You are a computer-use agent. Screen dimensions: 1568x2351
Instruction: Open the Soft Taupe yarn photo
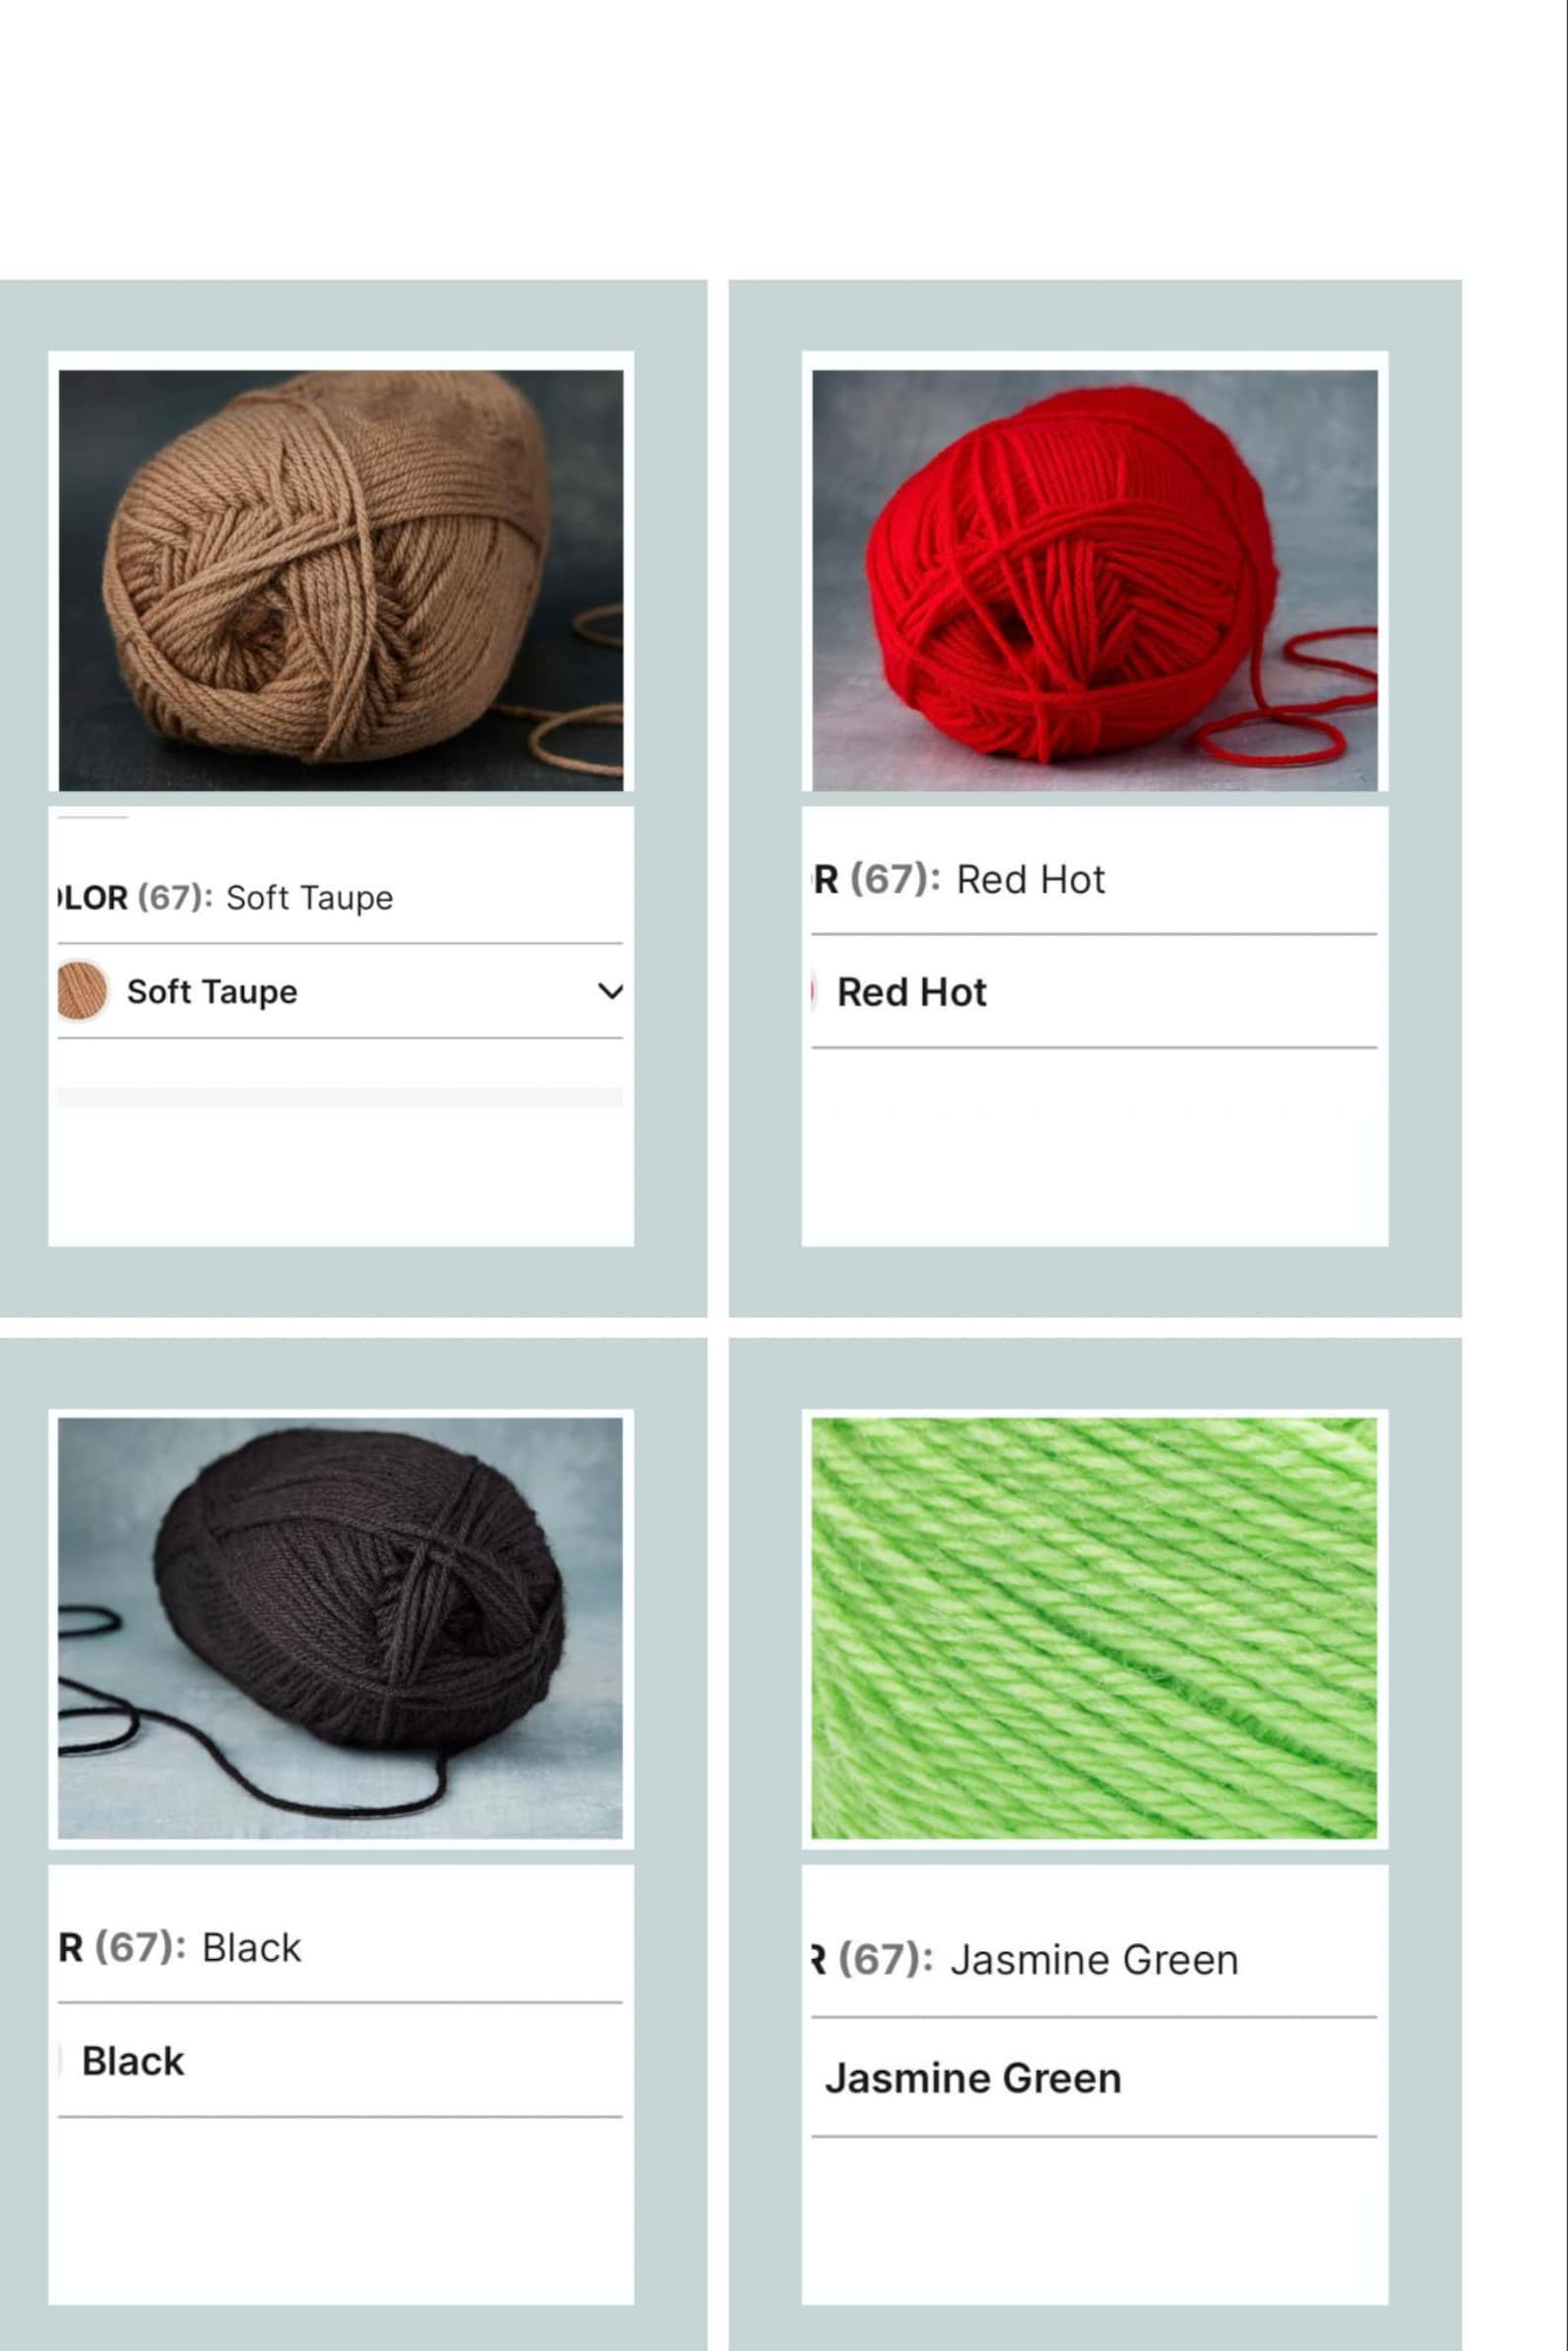[x=341, y=580]
